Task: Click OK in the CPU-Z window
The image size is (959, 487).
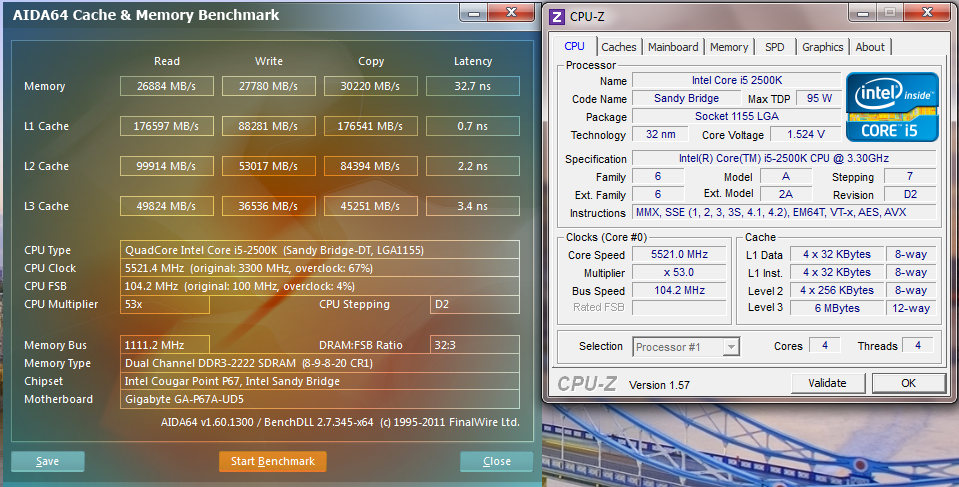Action: point(908,383)
